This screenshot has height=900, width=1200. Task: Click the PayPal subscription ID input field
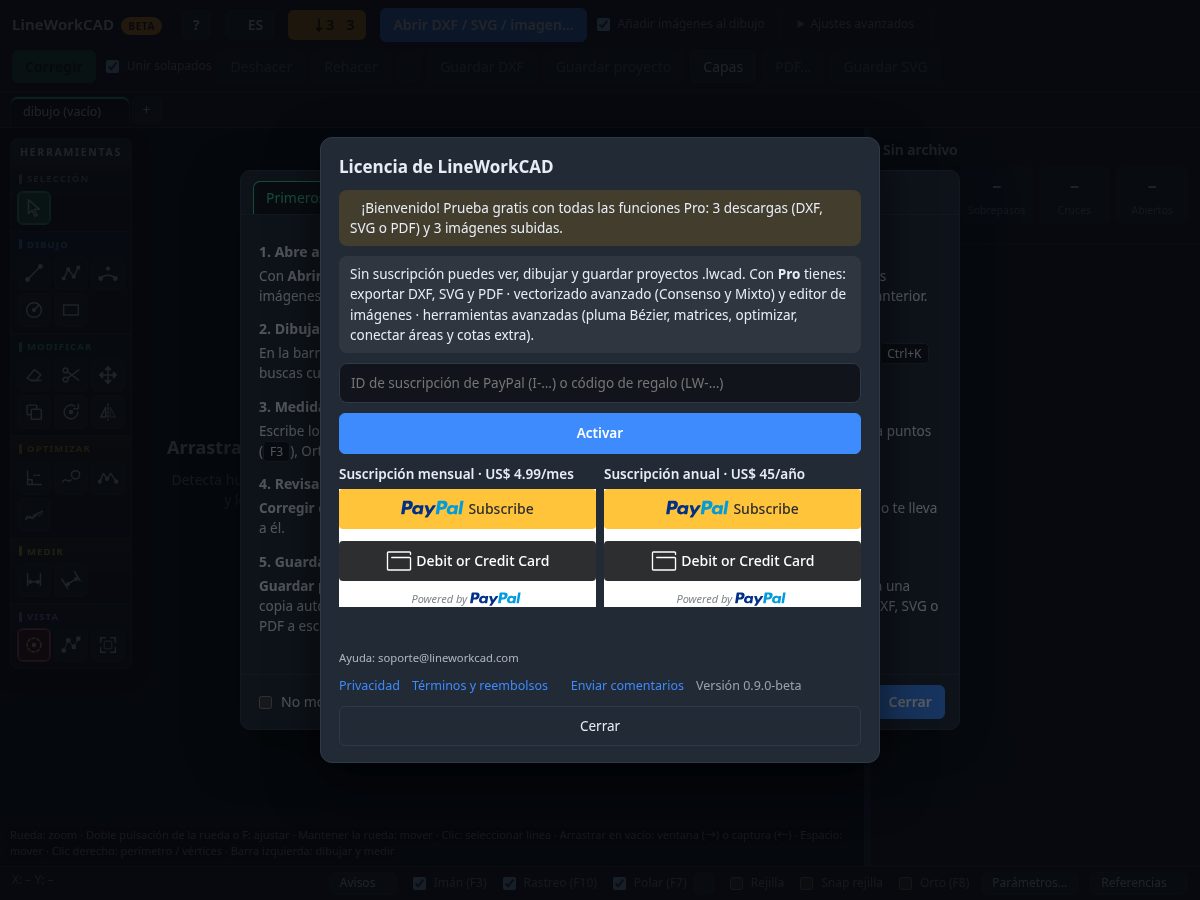click(600, 383)
